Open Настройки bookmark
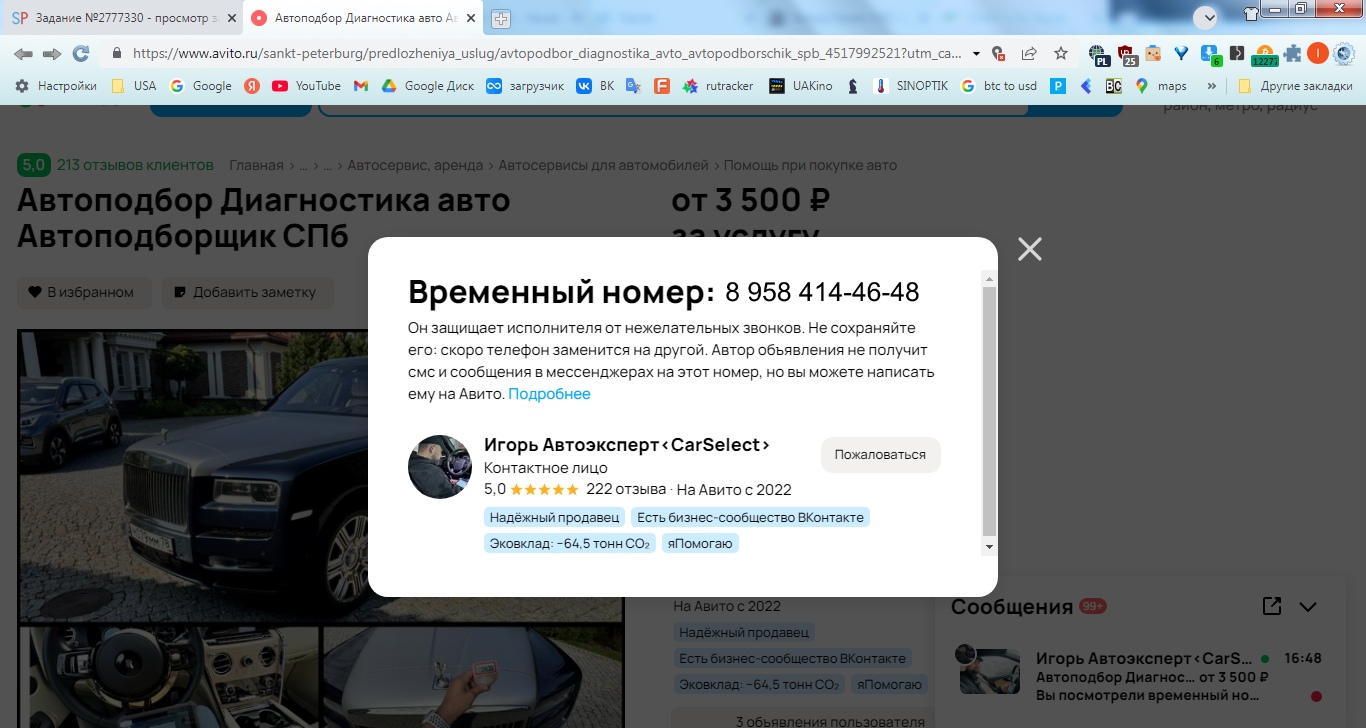Viewport: 1366px width, 728px height. 56,86
